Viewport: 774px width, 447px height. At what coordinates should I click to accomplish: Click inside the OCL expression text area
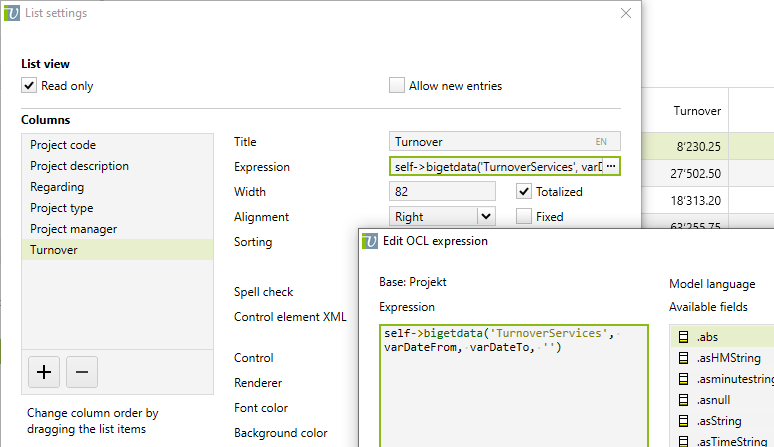pos(513,390)
